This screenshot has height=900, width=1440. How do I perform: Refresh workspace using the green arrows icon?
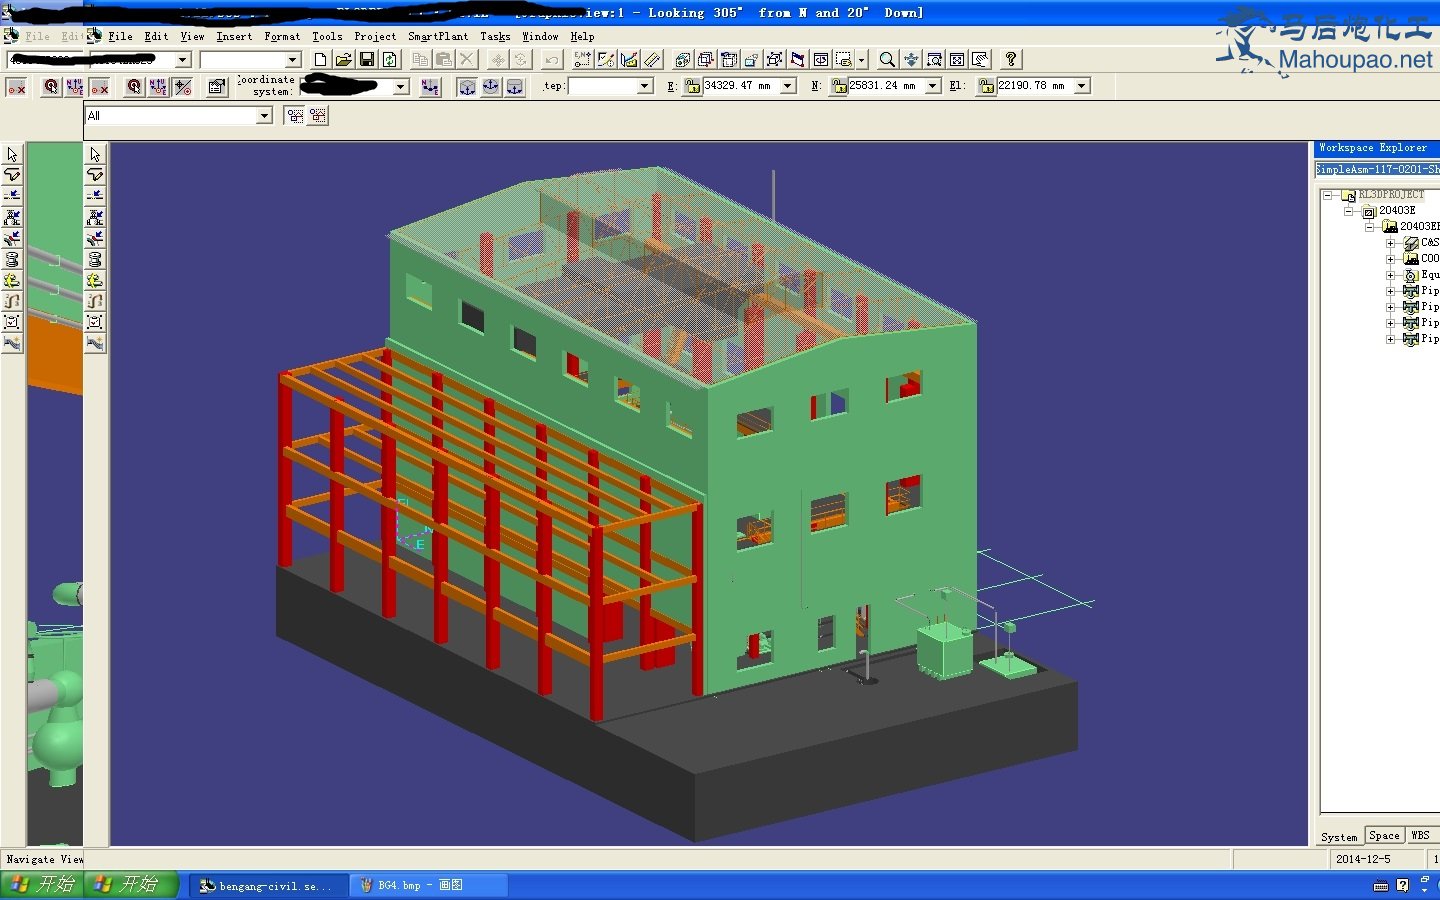click(389, 59)
